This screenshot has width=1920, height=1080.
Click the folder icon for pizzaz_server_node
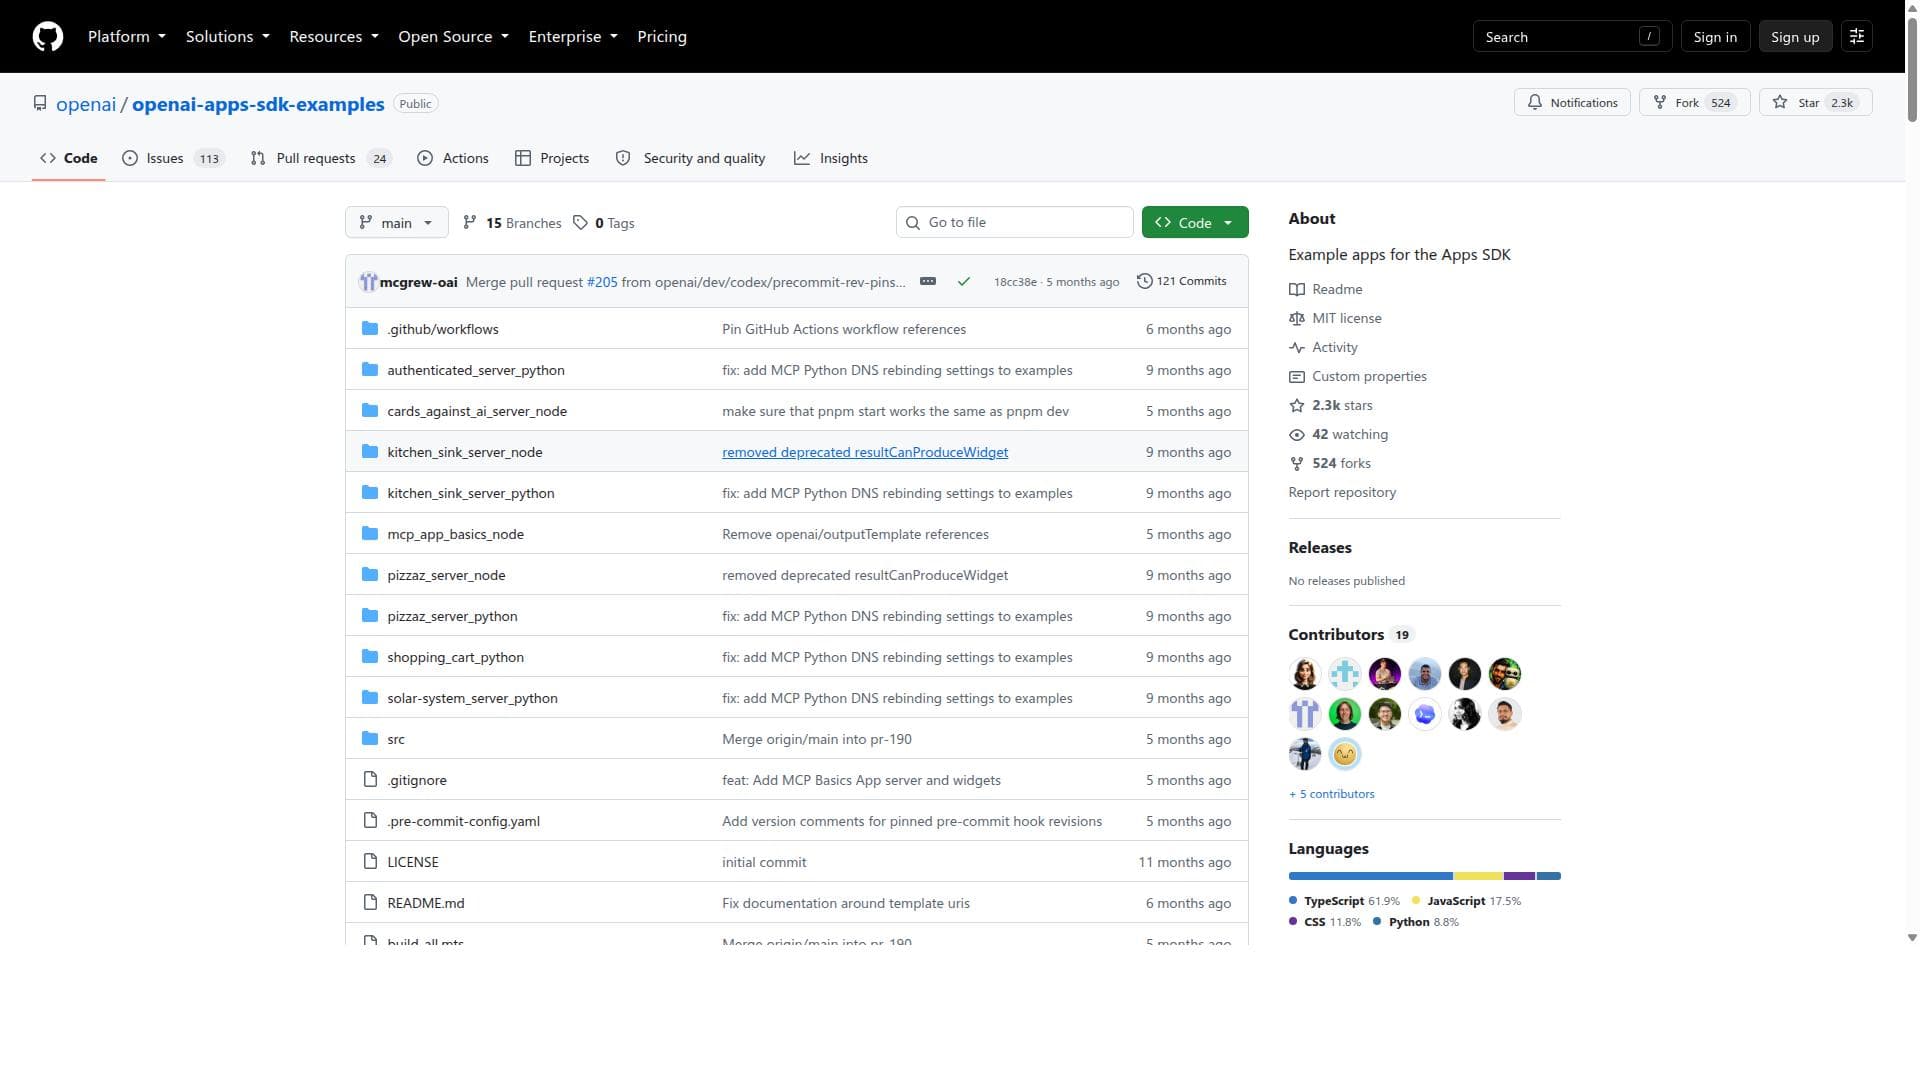click(x=370, y=575)
